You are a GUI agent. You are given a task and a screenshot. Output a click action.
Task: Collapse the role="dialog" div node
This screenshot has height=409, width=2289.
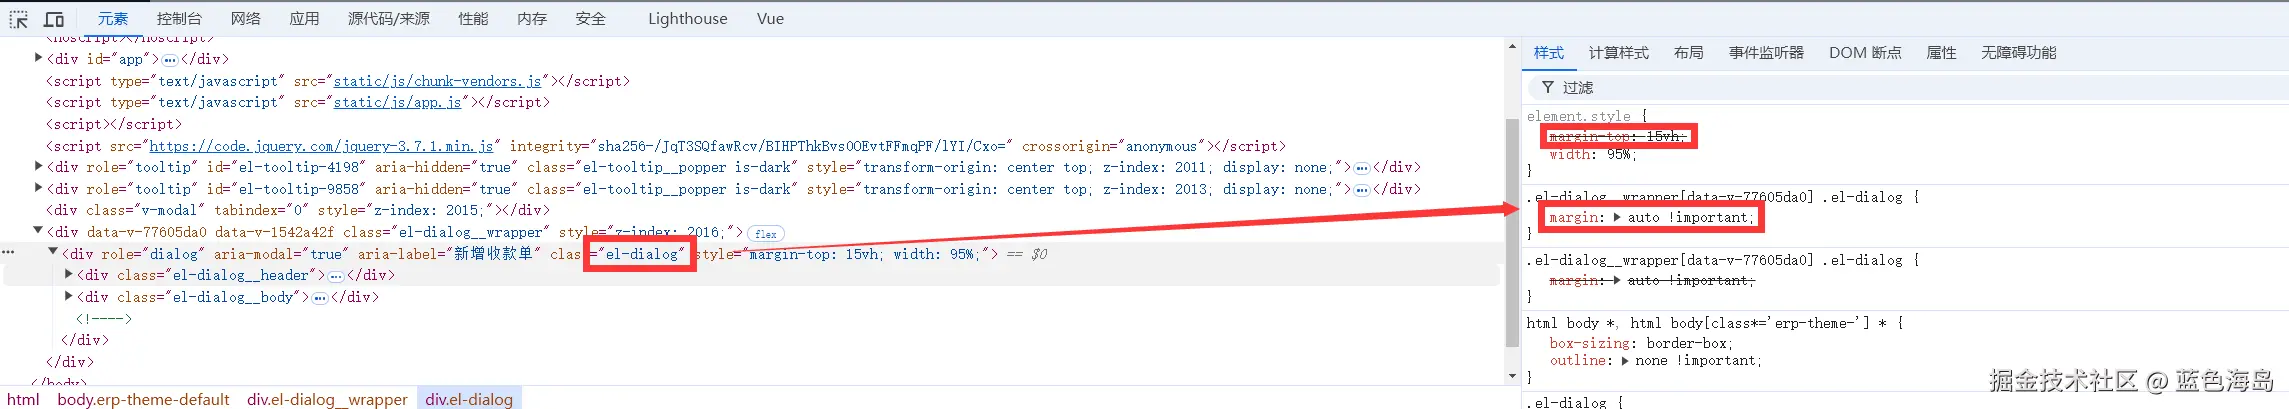click(x=54, y=254)
